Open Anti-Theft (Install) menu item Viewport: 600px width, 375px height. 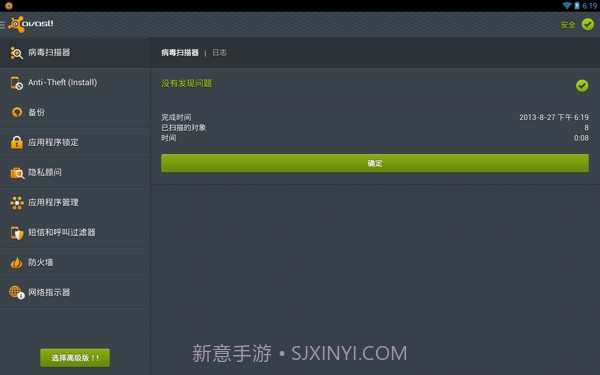pos(75,83)
